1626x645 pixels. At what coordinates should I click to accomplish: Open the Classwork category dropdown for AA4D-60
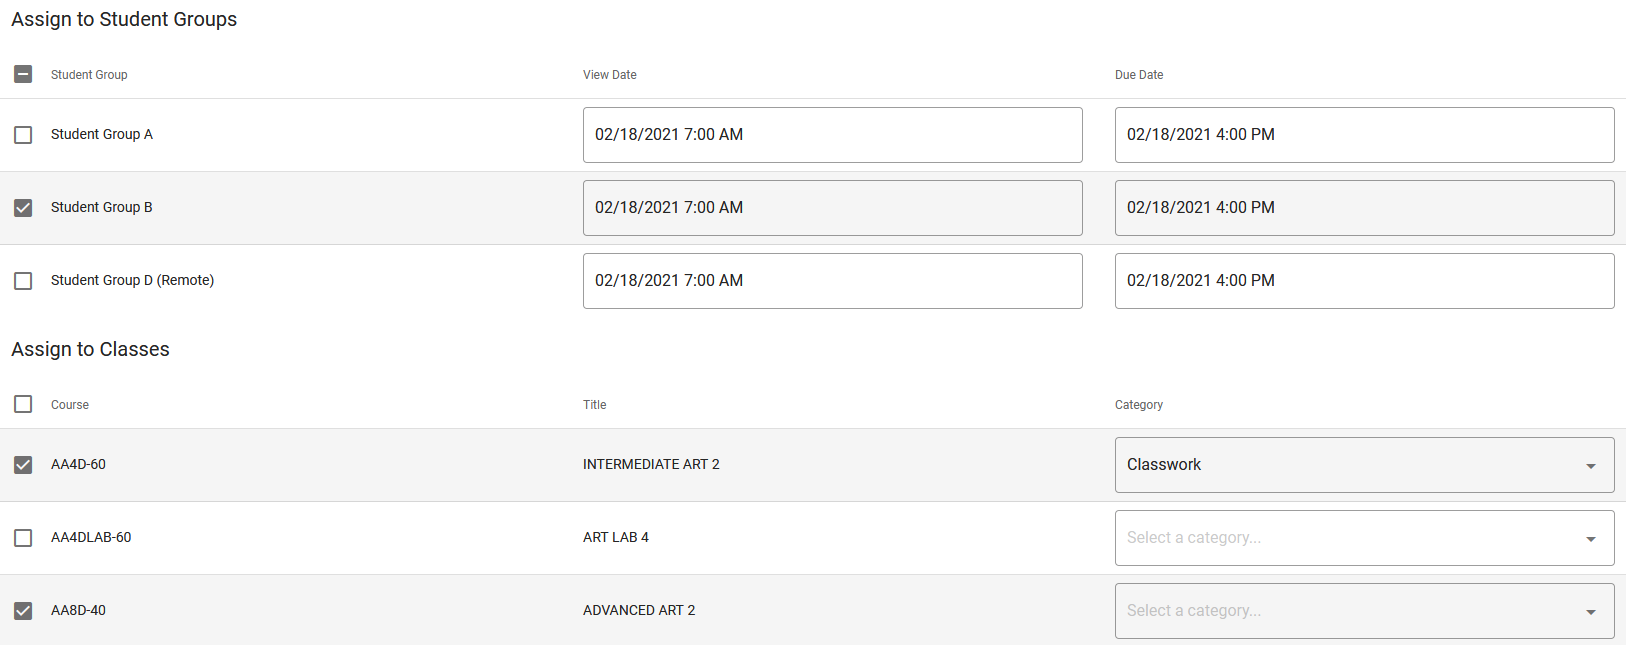1364,465
